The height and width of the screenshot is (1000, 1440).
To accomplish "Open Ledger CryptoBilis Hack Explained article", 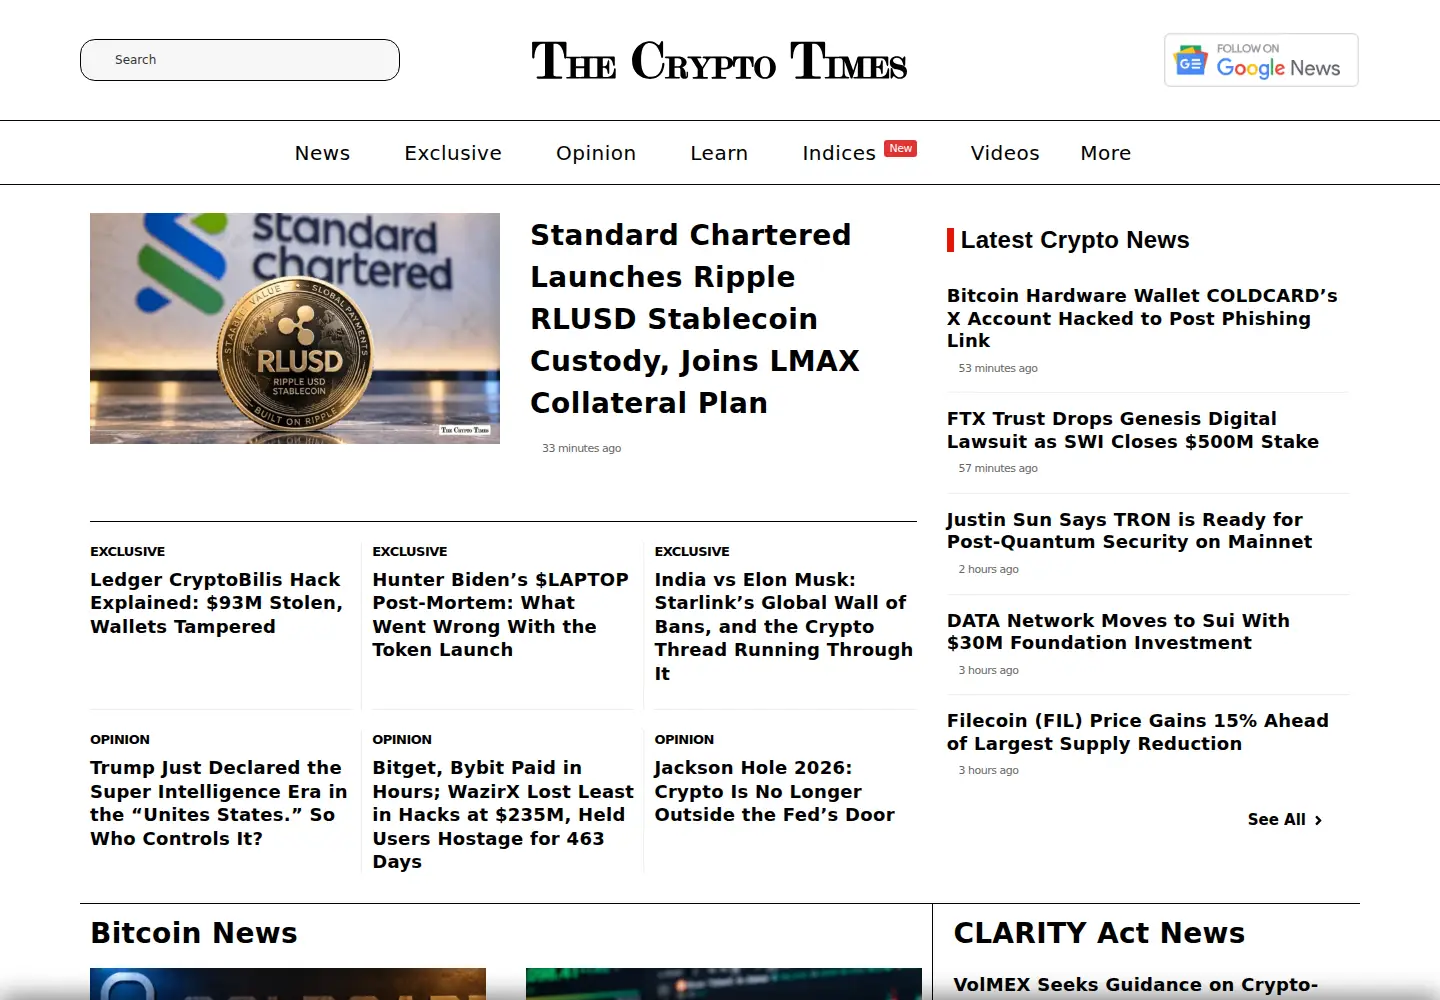I will coord(217,603).
